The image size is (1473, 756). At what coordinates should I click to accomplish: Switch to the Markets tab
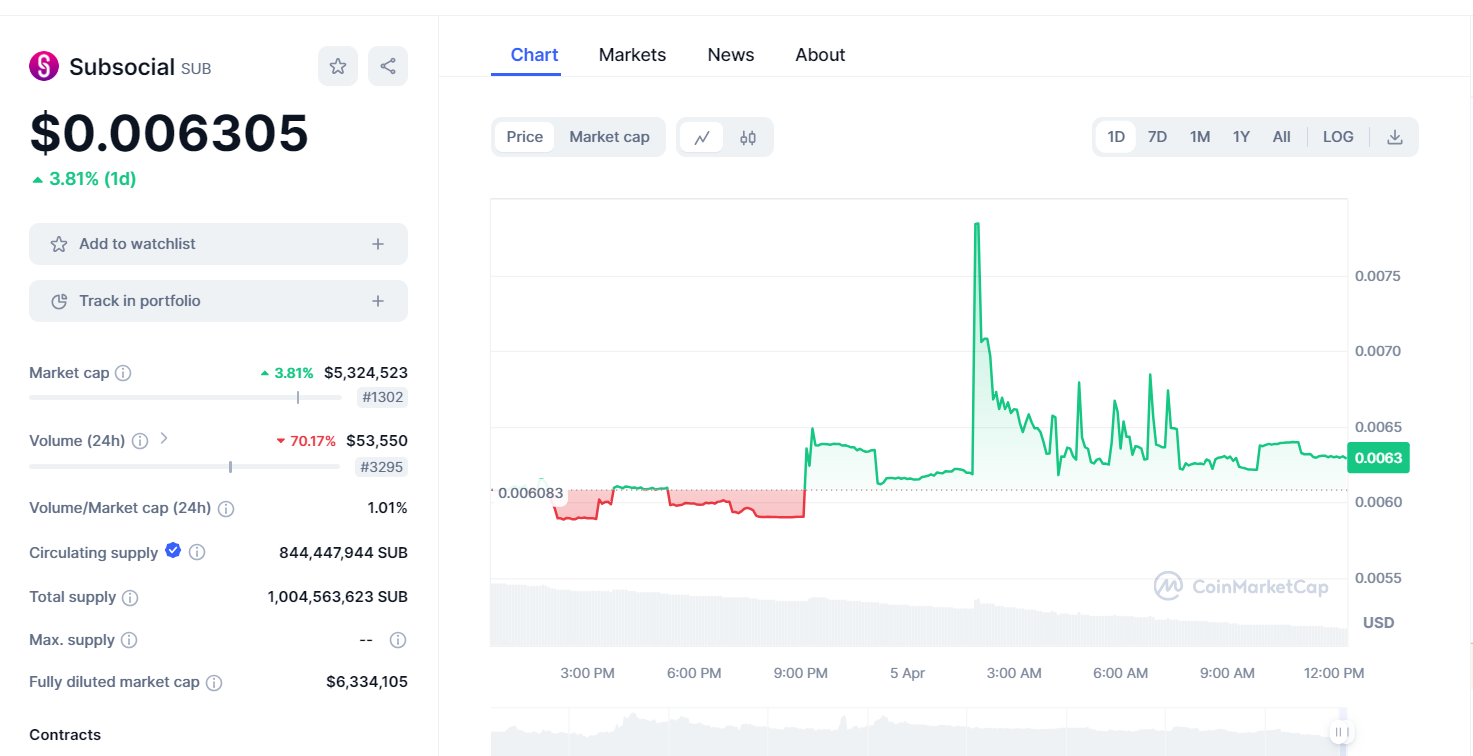pyautogui.click(x=632, y=55)
